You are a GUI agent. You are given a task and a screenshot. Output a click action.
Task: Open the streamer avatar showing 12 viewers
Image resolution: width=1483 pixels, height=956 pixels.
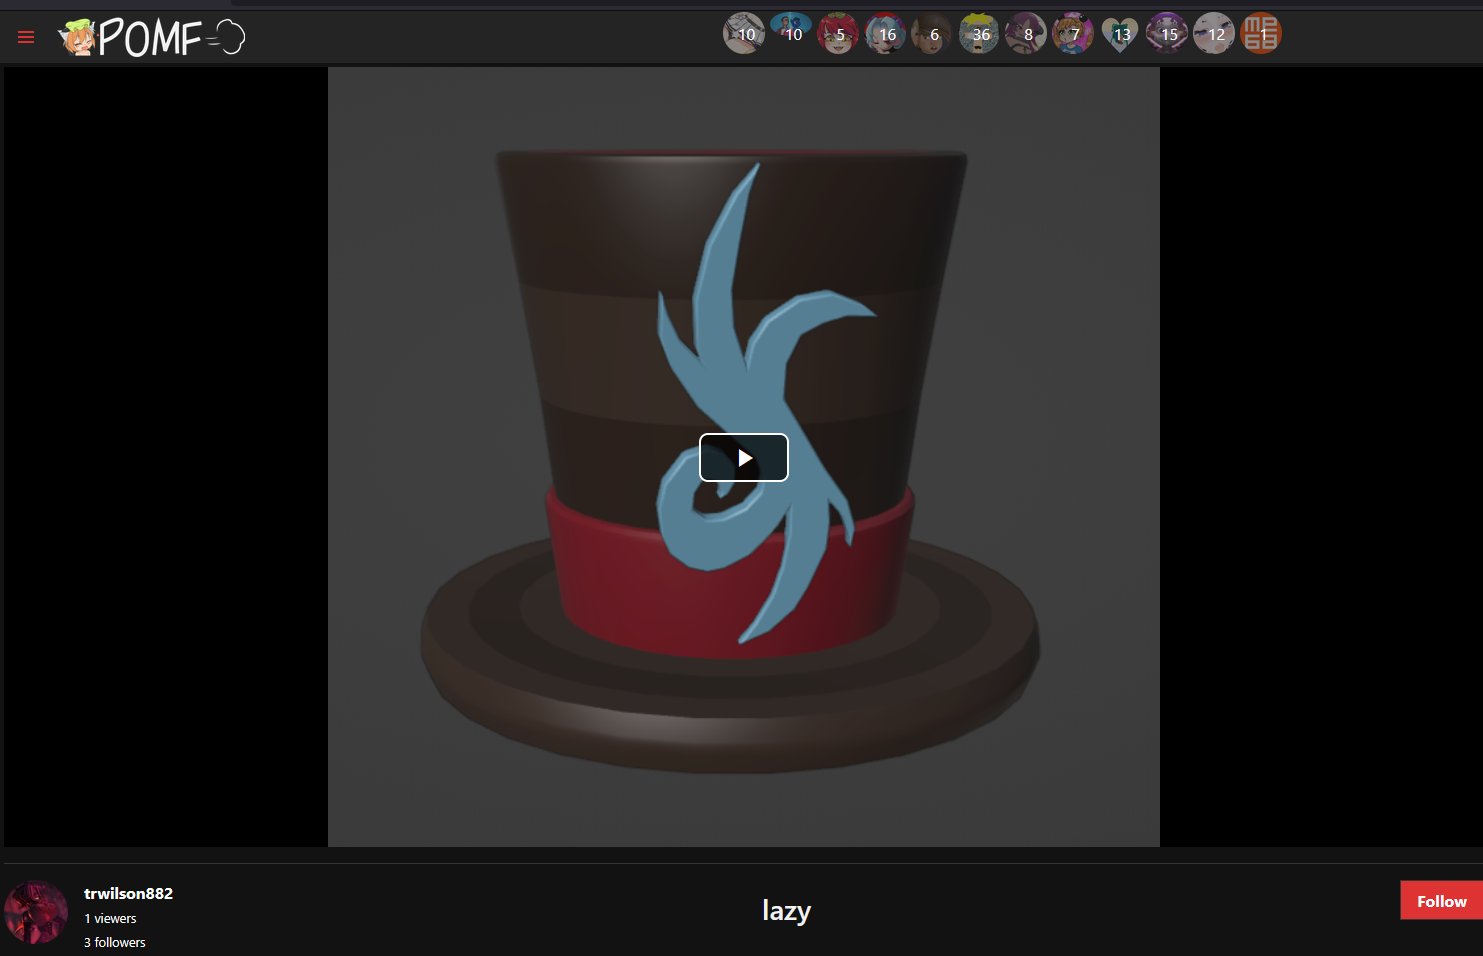click(1213, 34)
